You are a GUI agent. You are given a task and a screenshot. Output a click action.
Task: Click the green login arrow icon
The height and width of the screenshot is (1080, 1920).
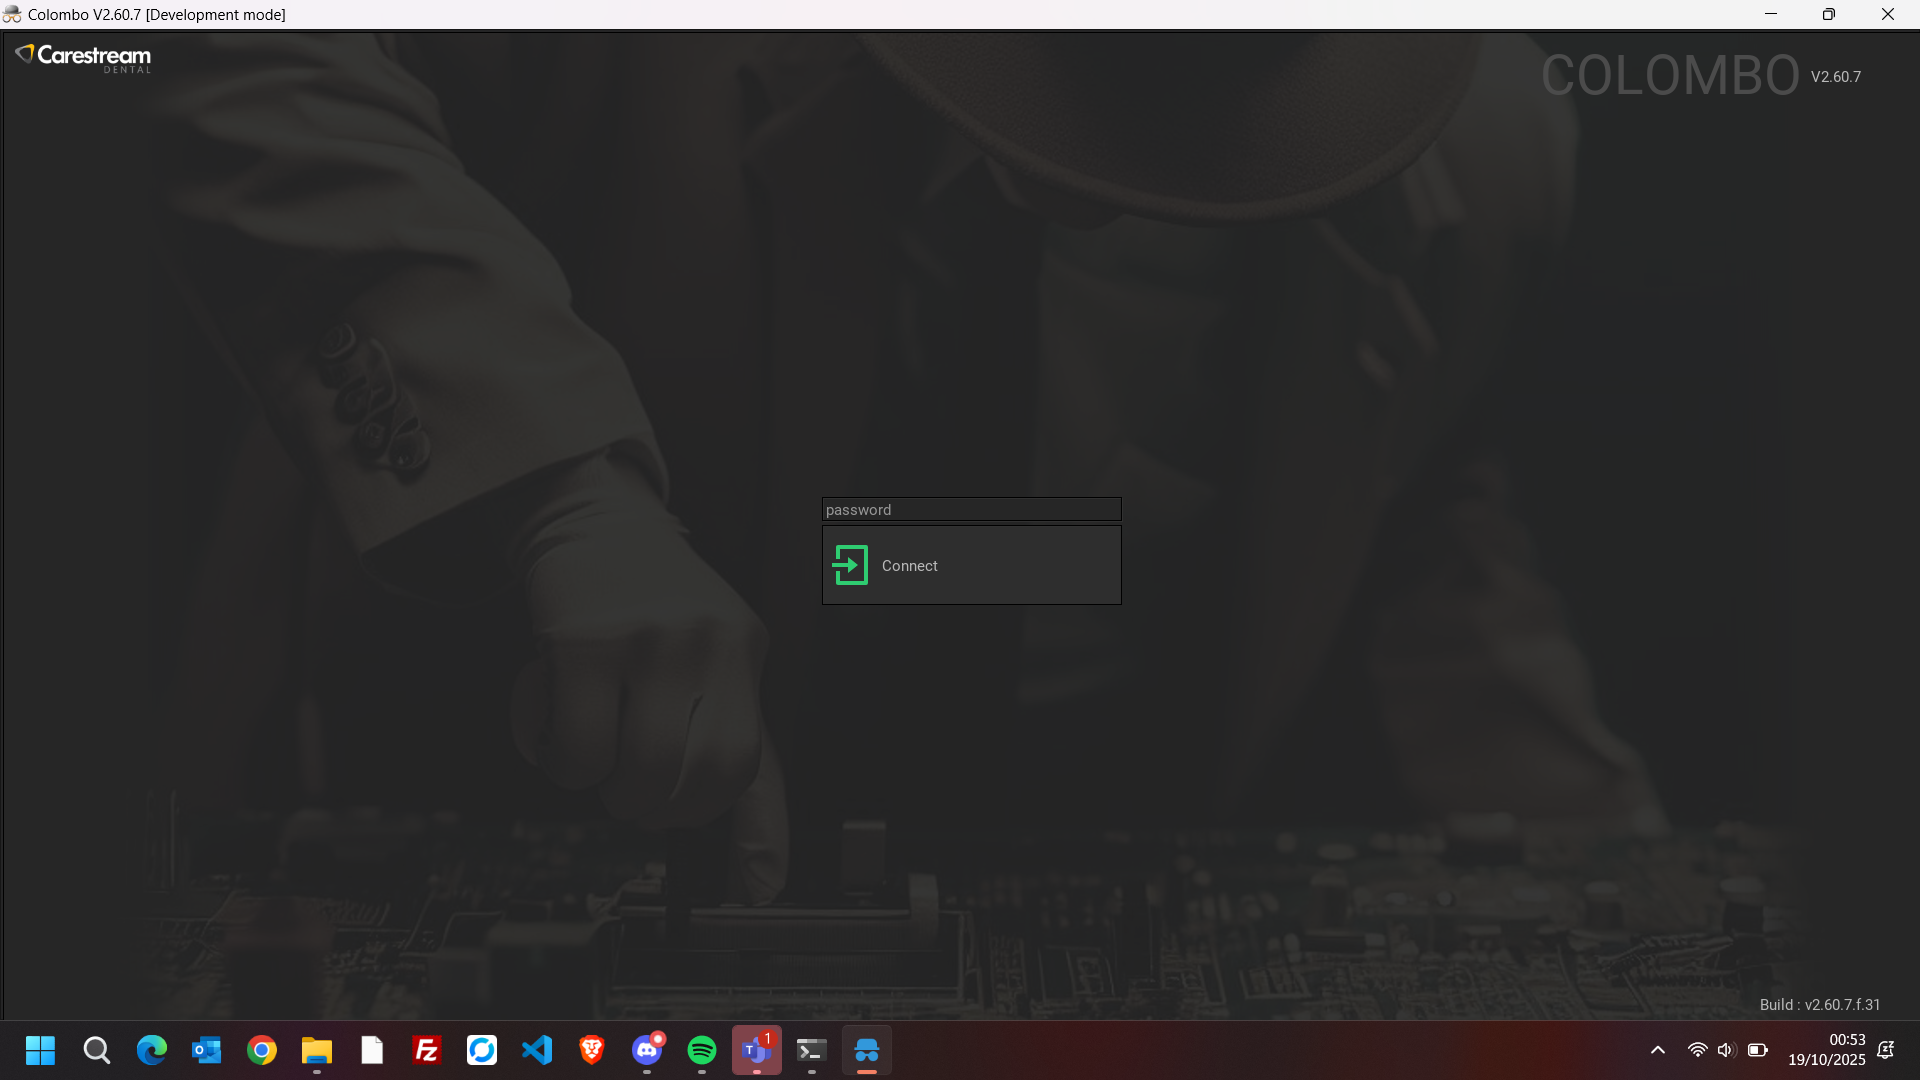click(850, 565)
